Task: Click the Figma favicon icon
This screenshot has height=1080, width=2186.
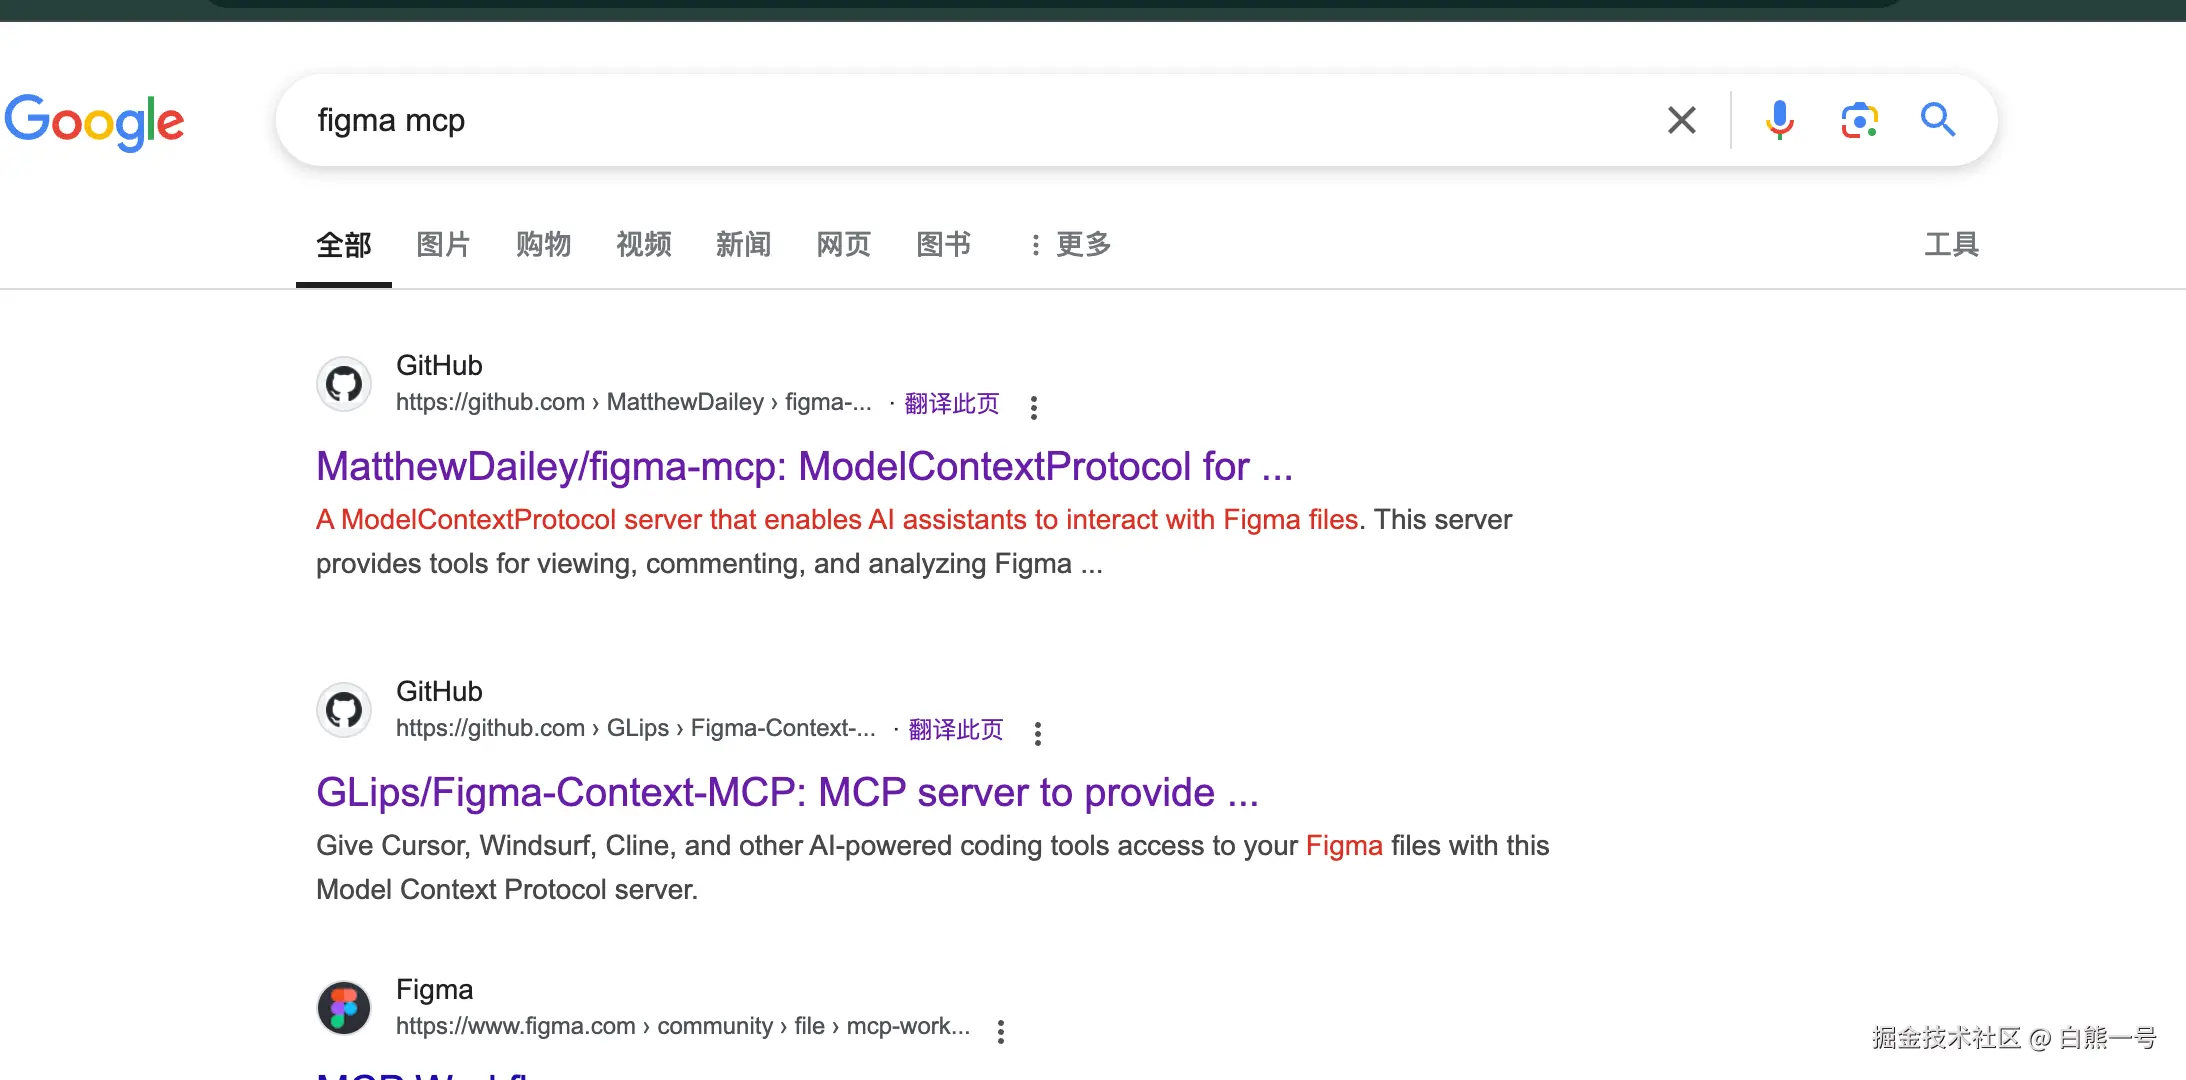Action: pos(344,1008)
